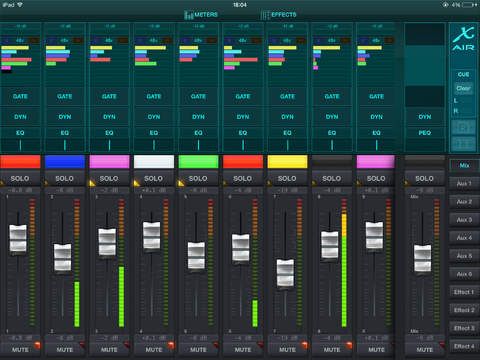
Task: Open DYN compressor for channel 2
Action: point(65,117)
